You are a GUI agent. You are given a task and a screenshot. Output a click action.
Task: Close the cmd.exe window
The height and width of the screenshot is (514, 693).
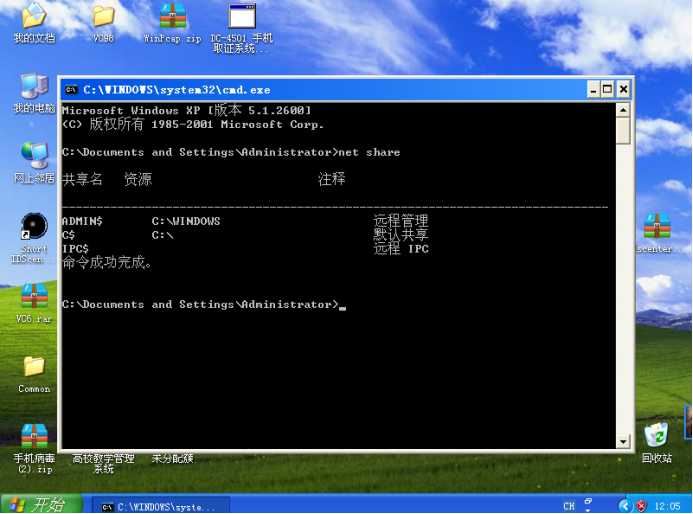(x=623, y=90)
